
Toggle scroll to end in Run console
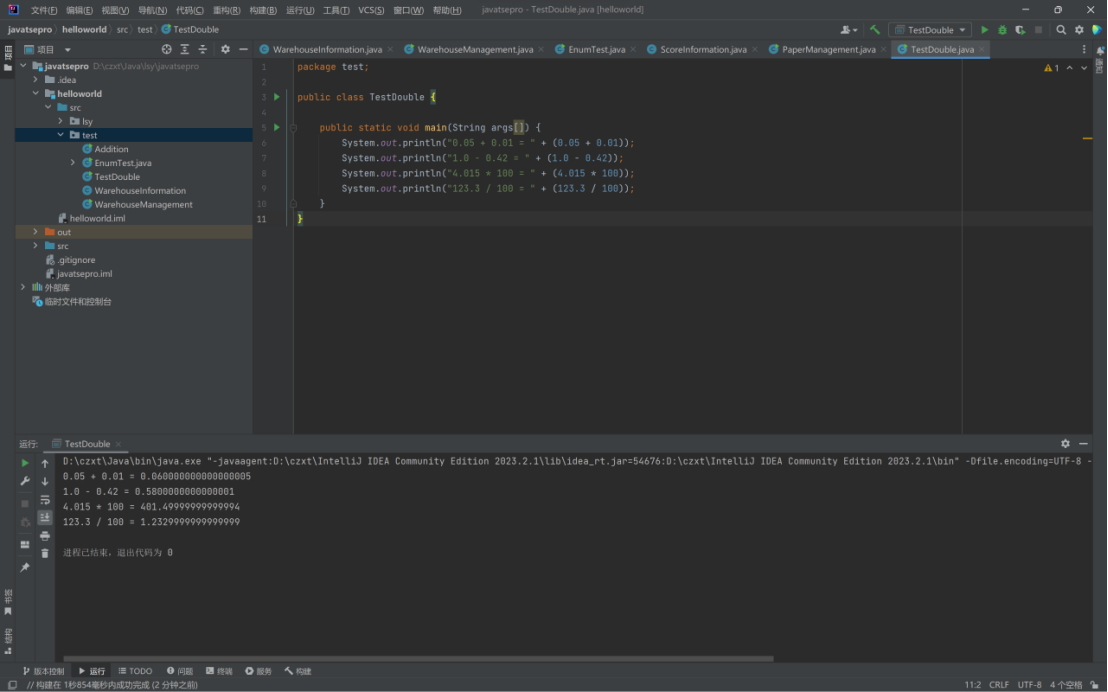(45, 517)
